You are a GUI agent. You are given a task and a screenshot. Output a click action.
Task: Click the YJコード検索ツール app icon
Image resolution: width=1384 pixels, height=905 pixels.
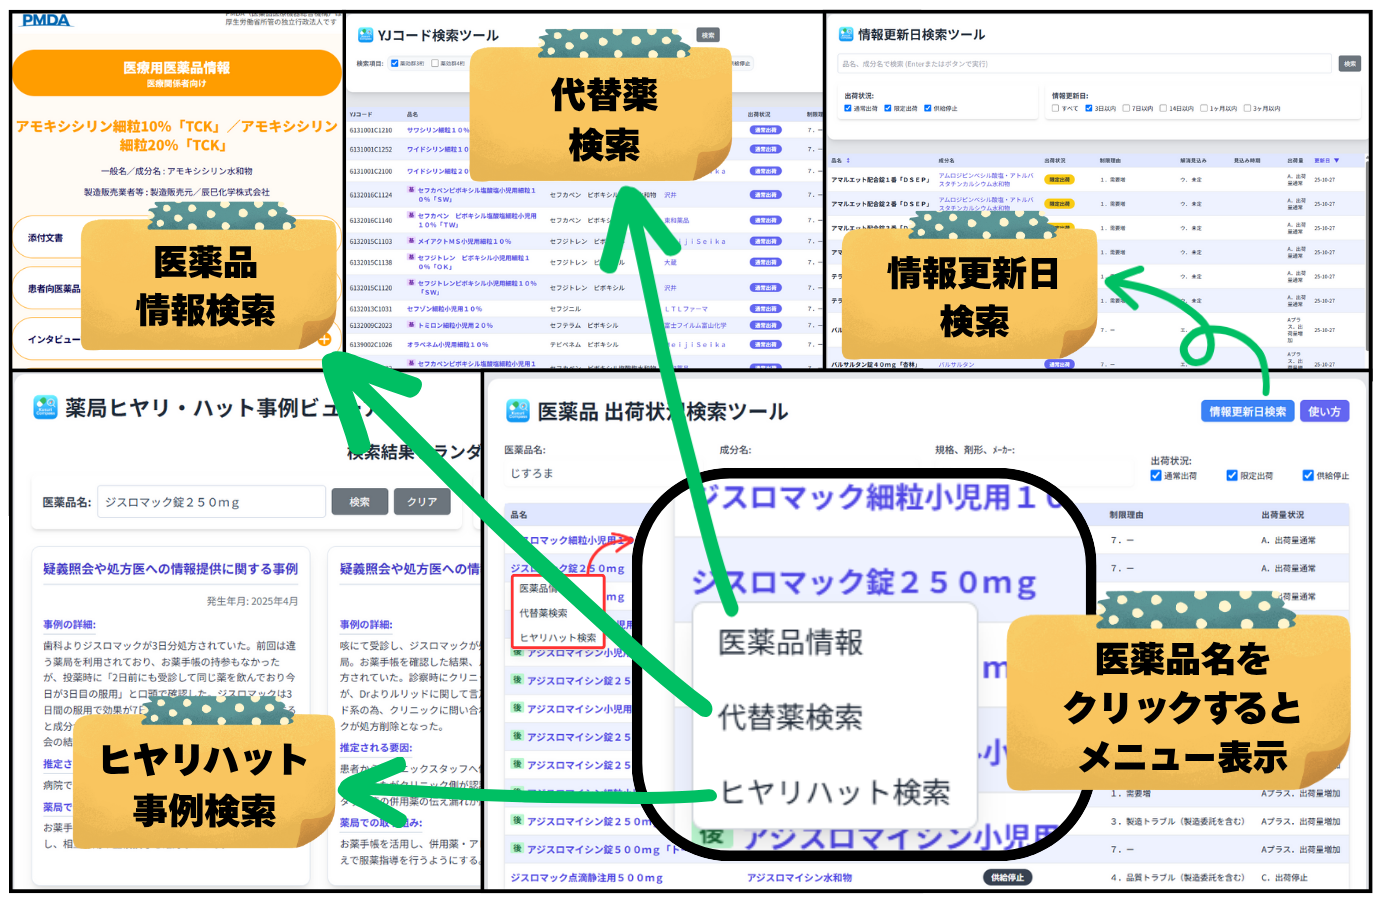click(367, 33)
